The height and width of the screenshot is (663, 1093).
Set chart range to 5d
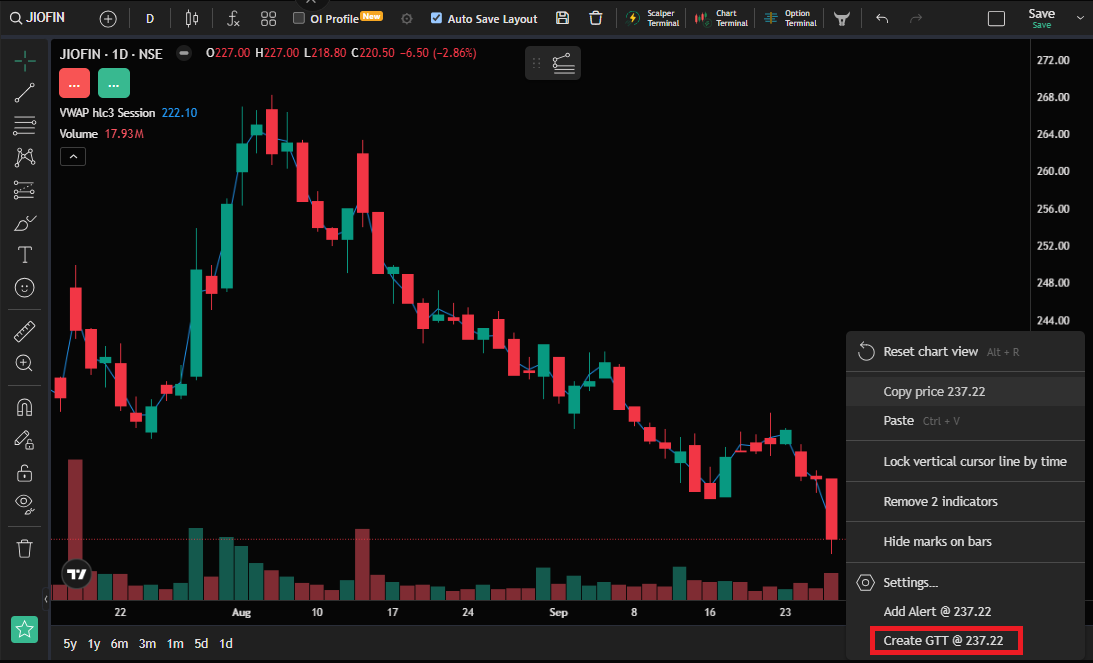(x=201, y=643)
